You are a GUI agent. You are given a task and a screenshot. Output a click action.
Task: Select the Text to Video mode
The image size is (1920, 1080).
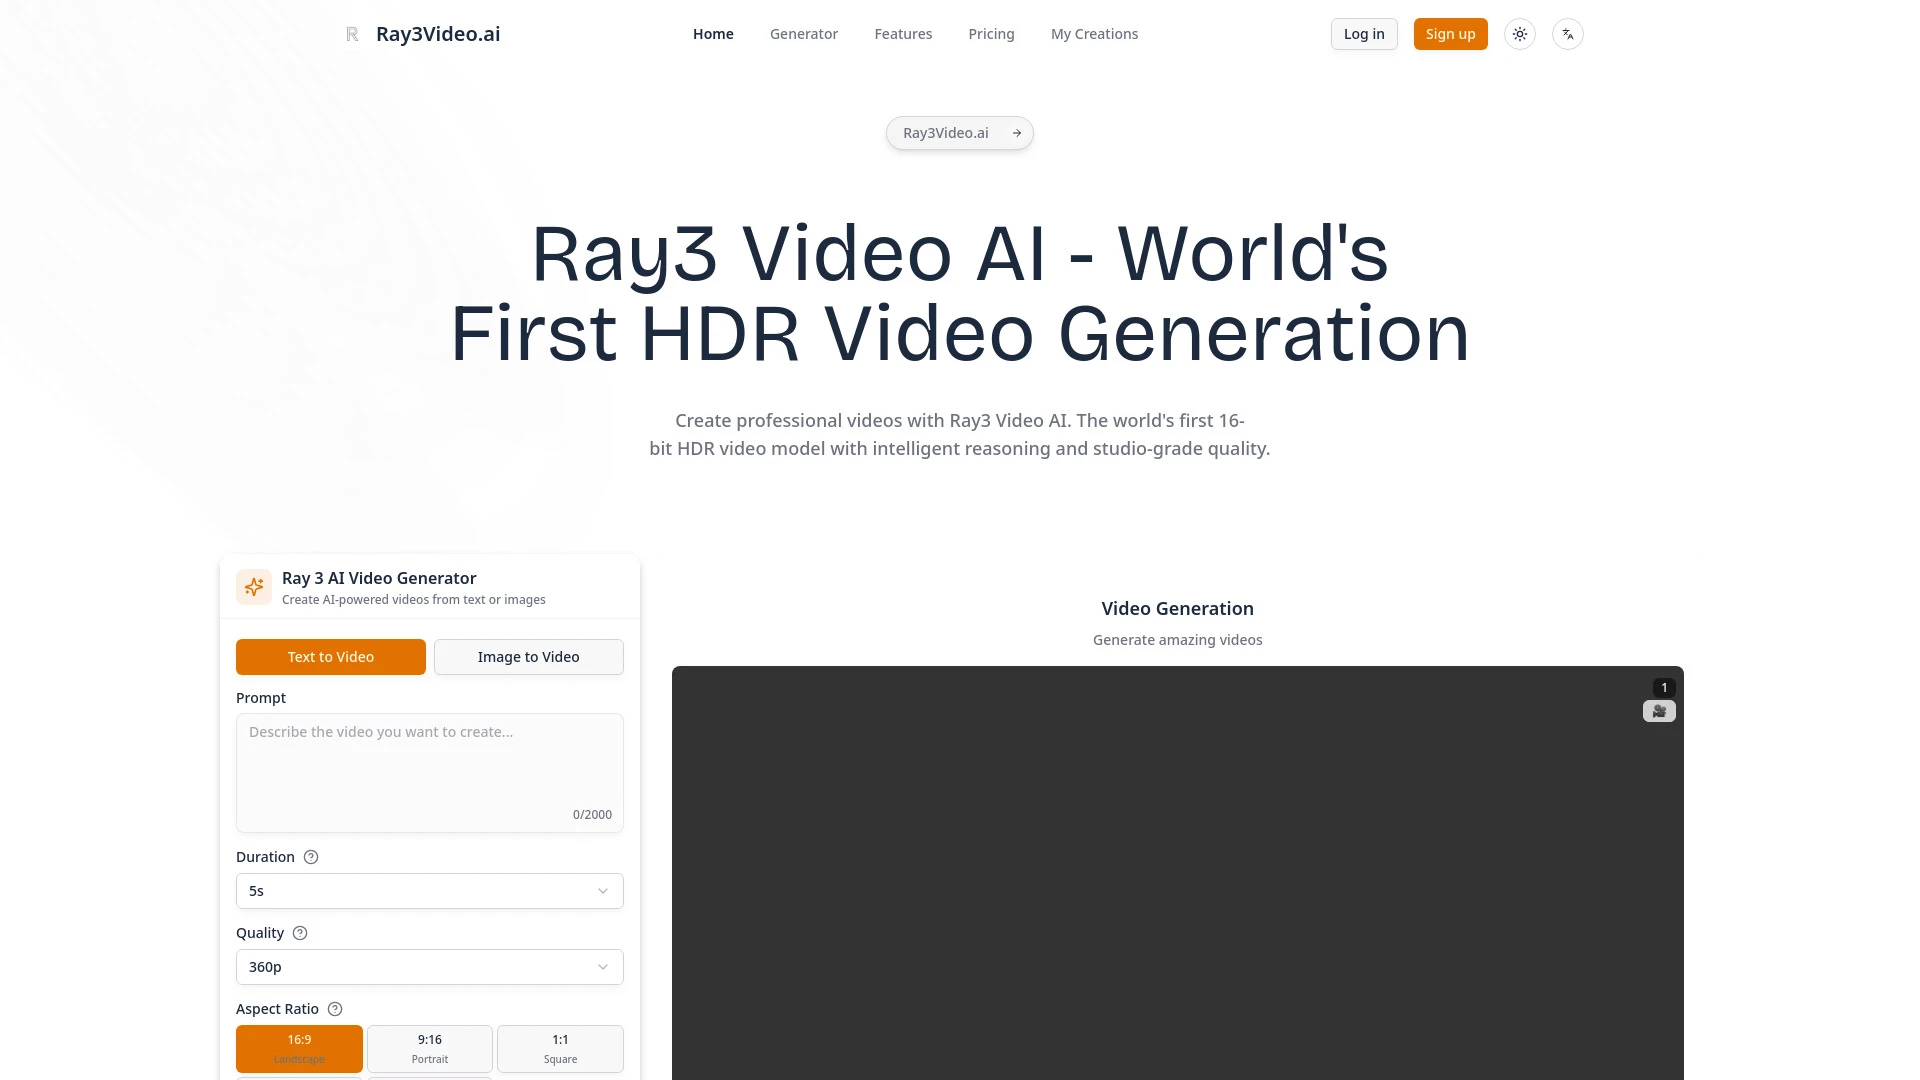coord(330,657)
